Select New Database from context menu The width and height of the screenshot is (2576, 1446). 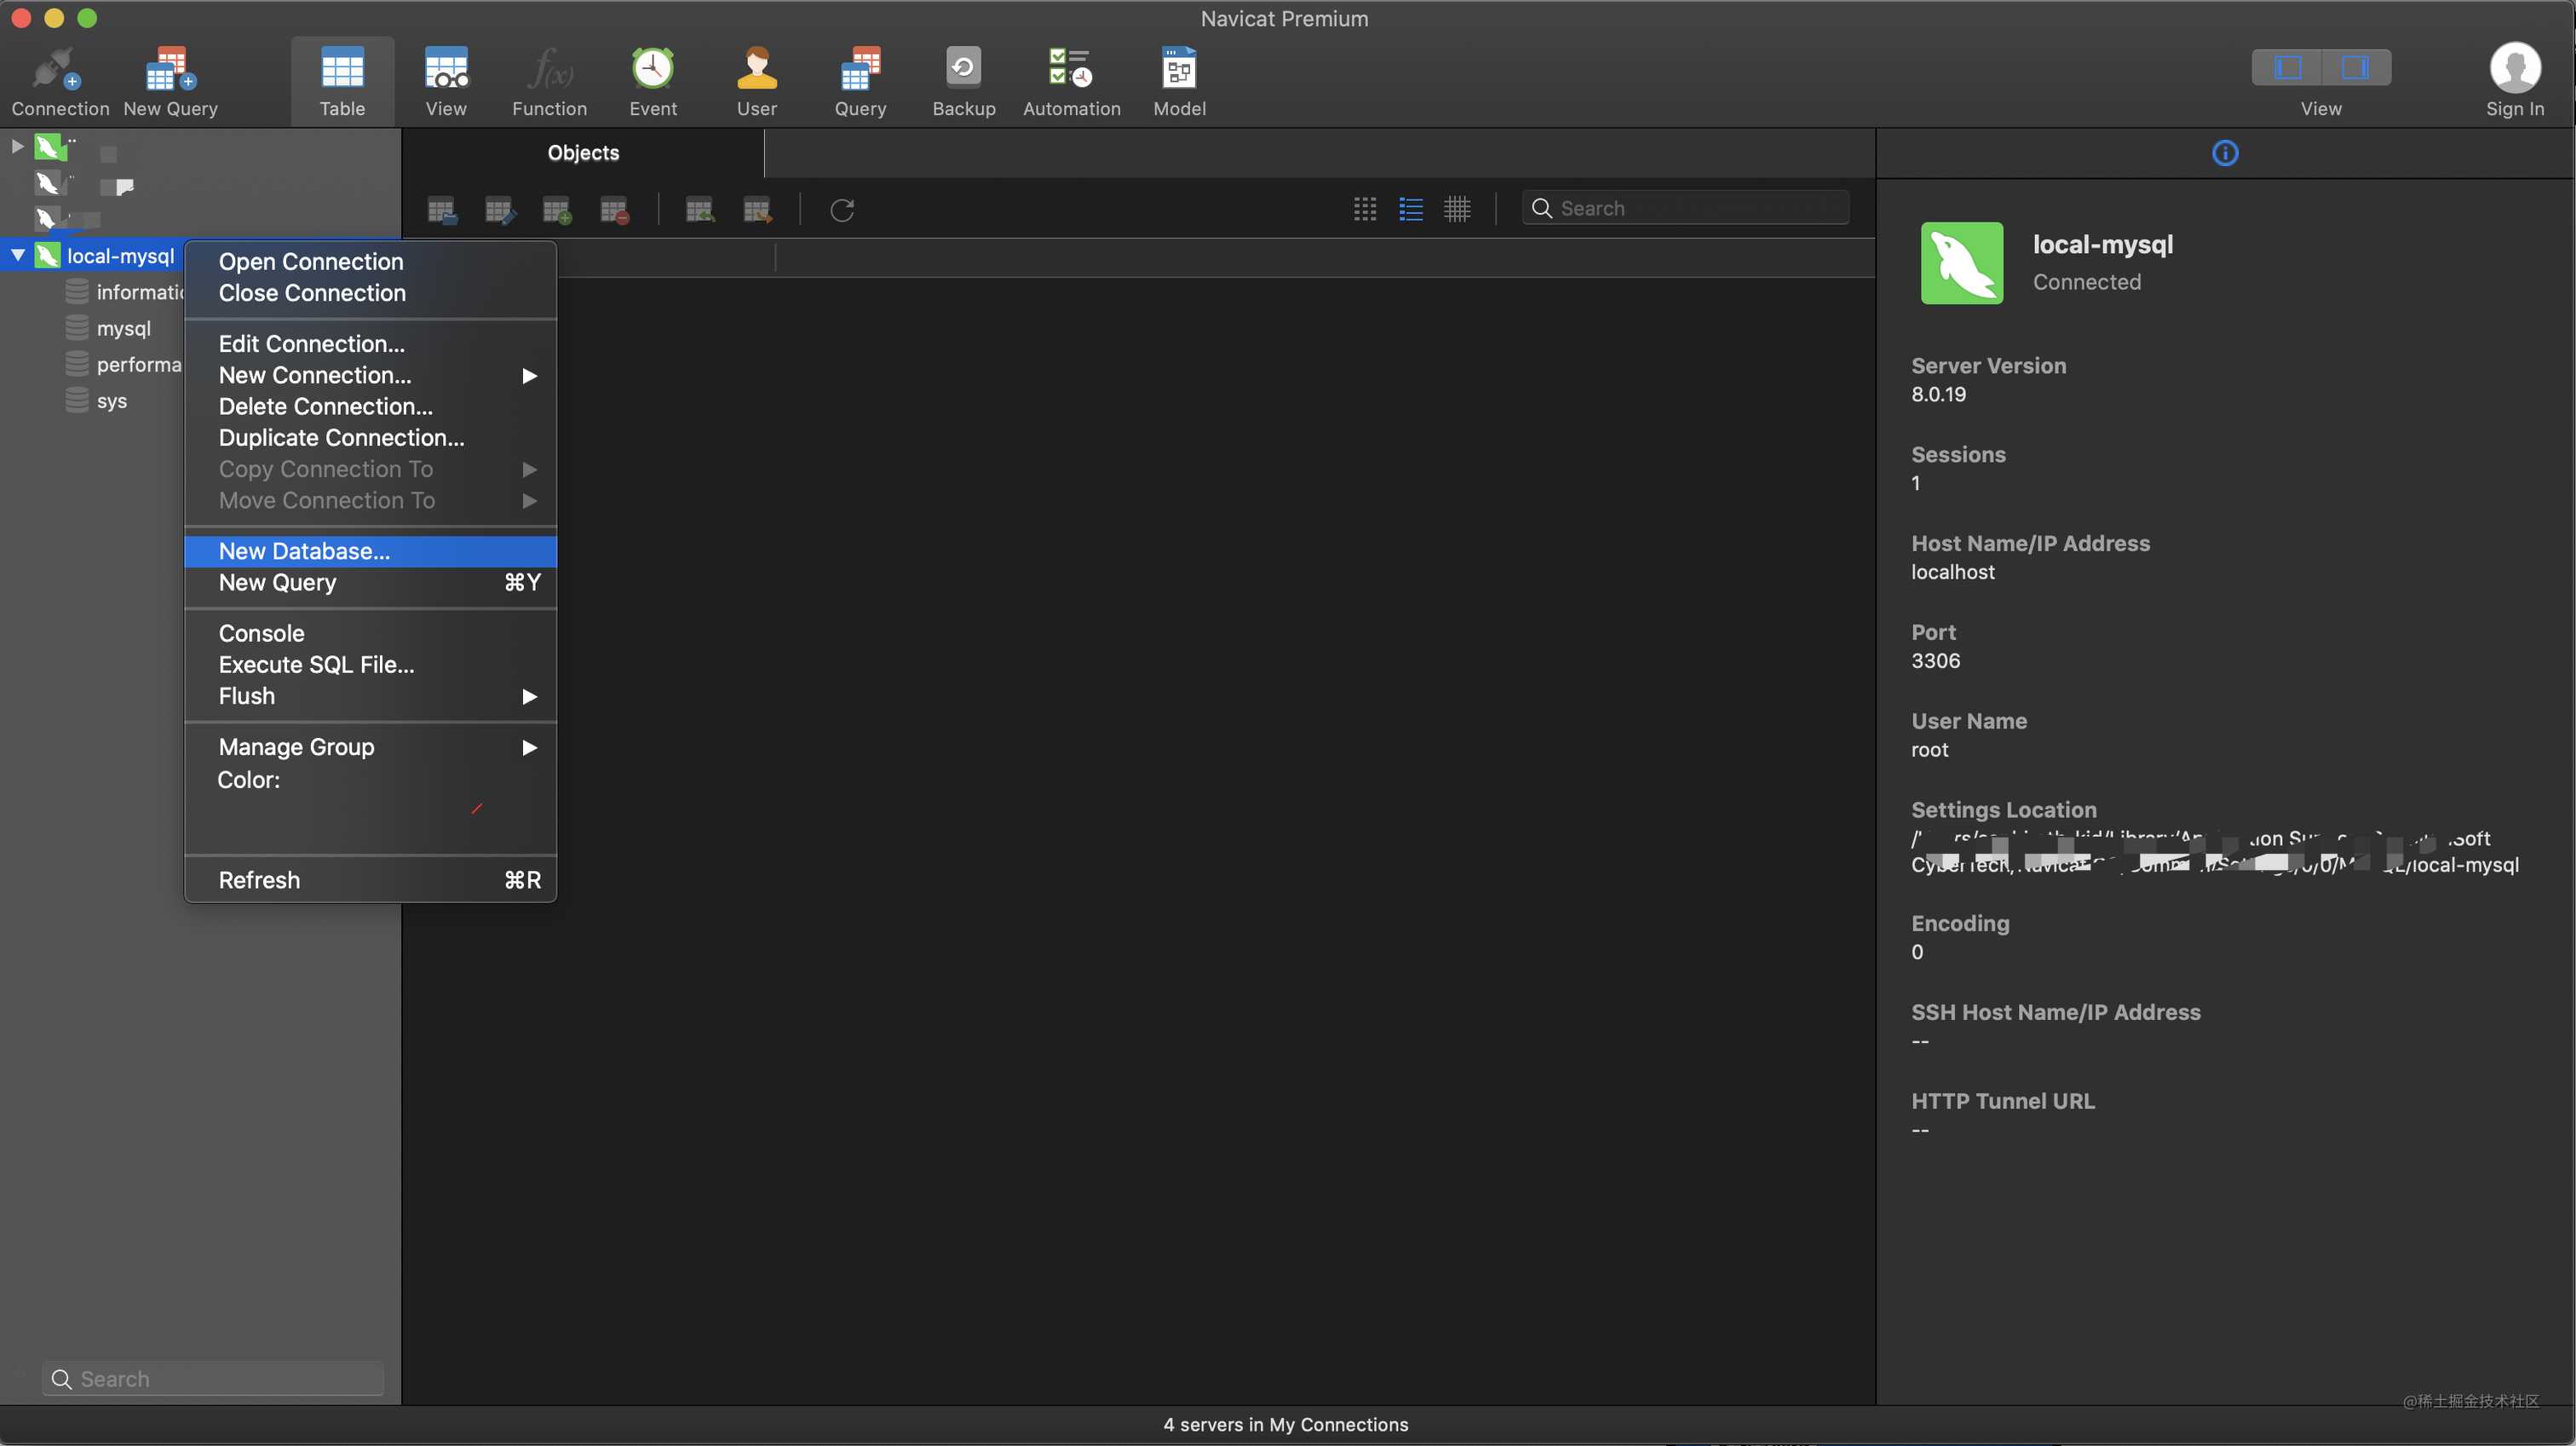point(302,550)
